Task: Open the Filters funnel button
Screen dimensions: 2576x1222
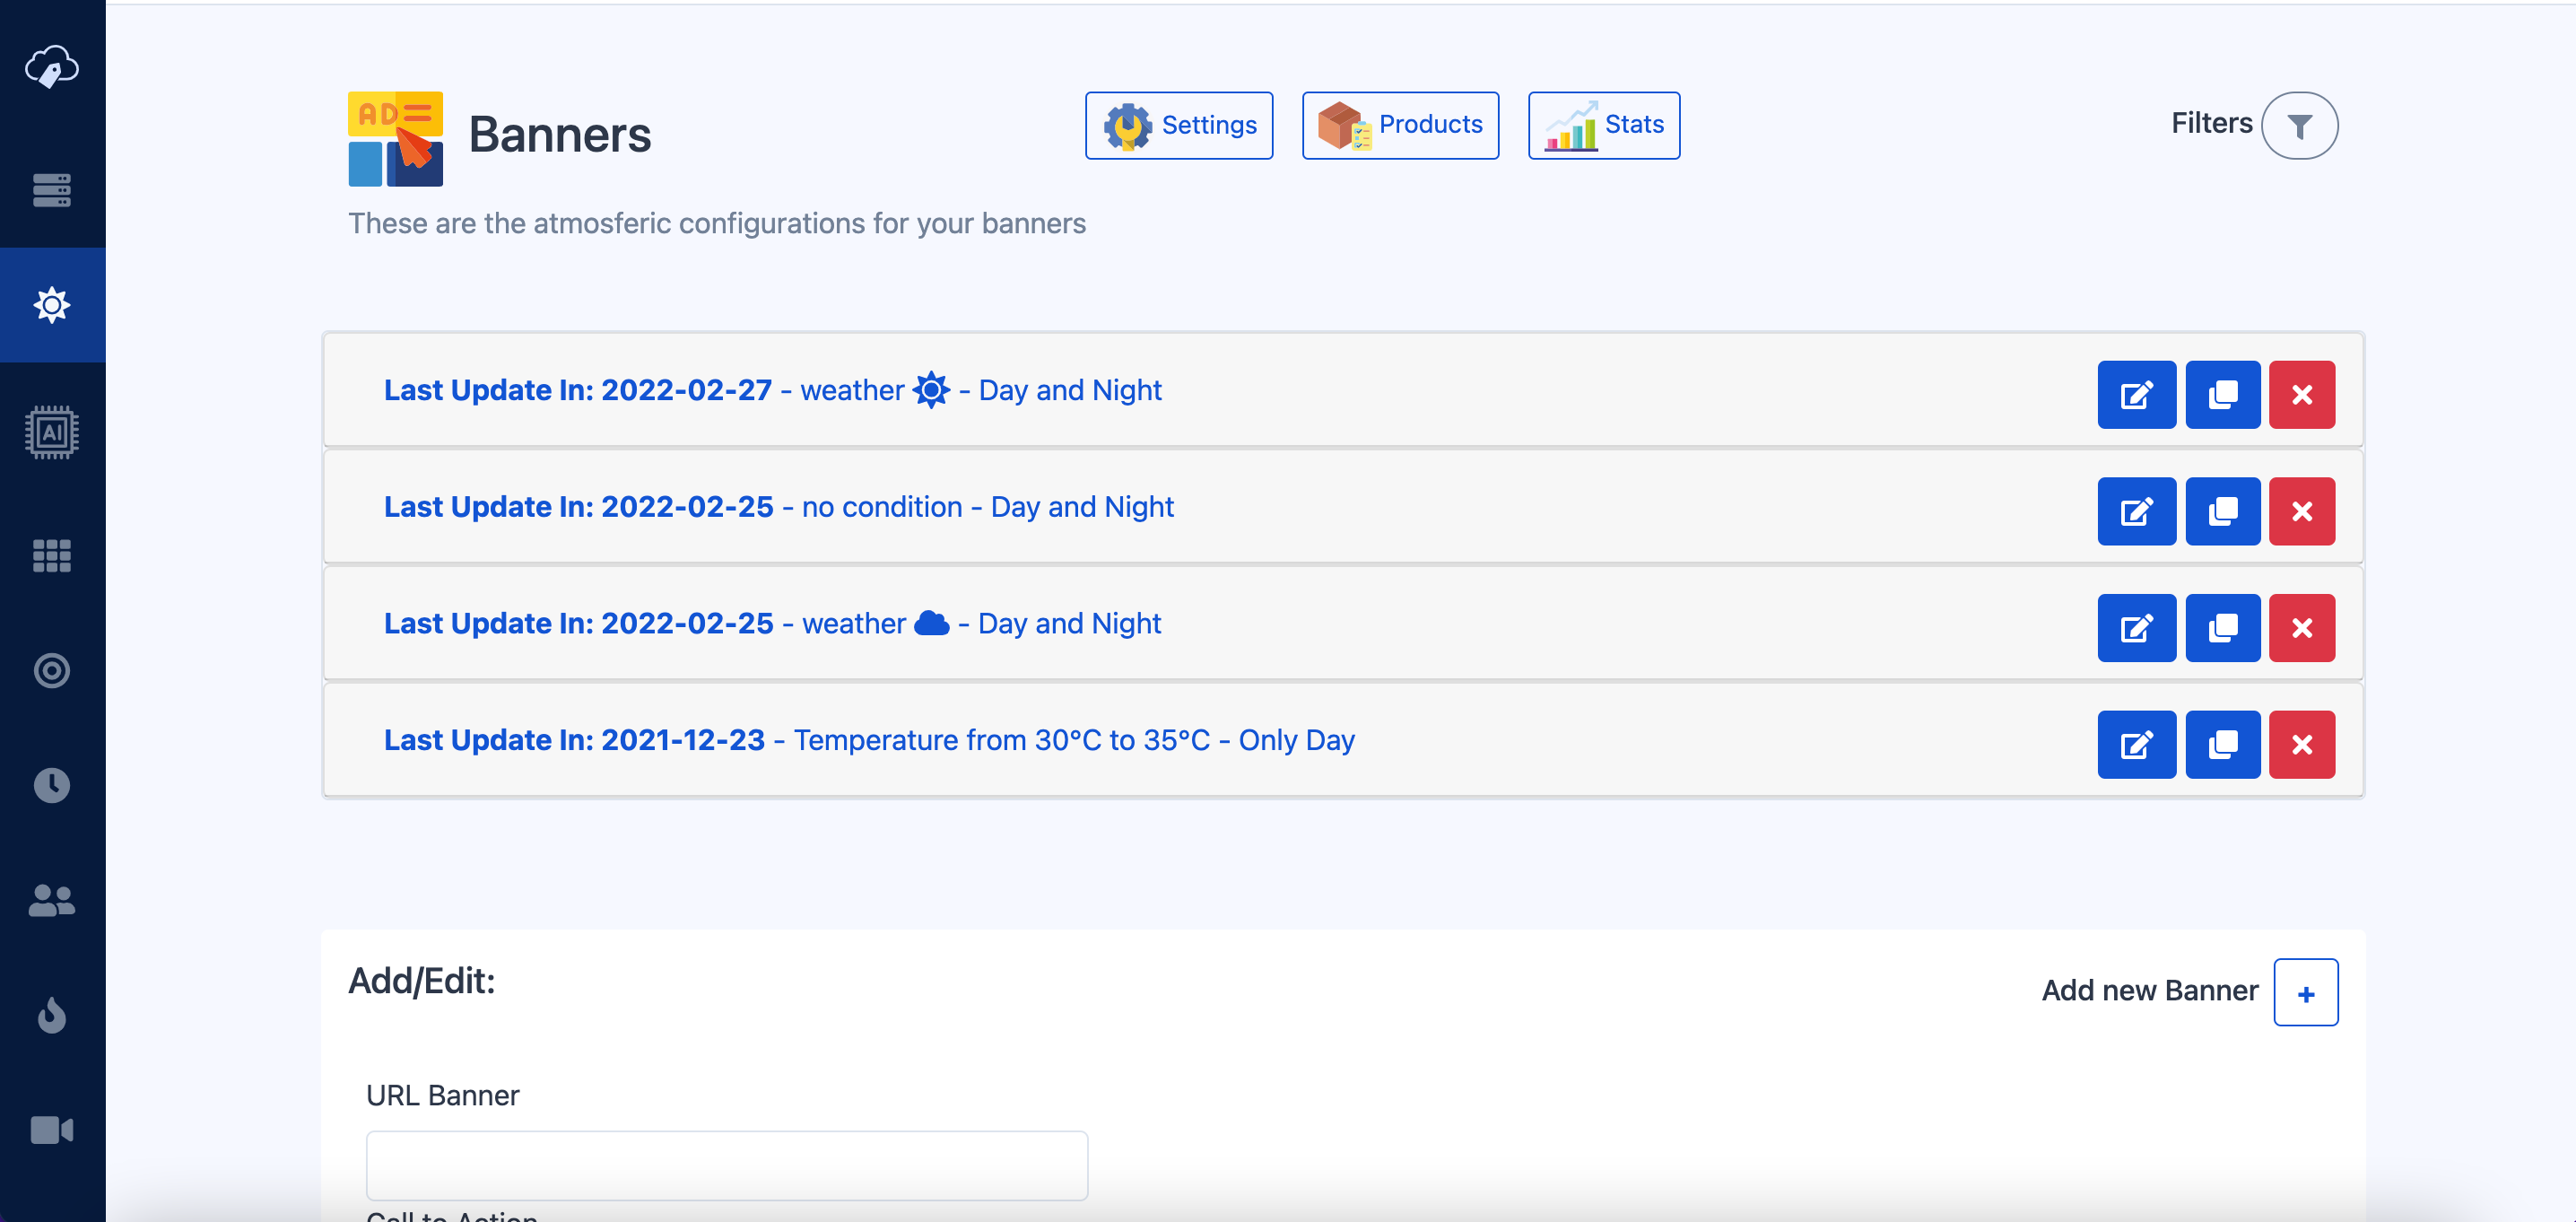Action: (2299, 126)
